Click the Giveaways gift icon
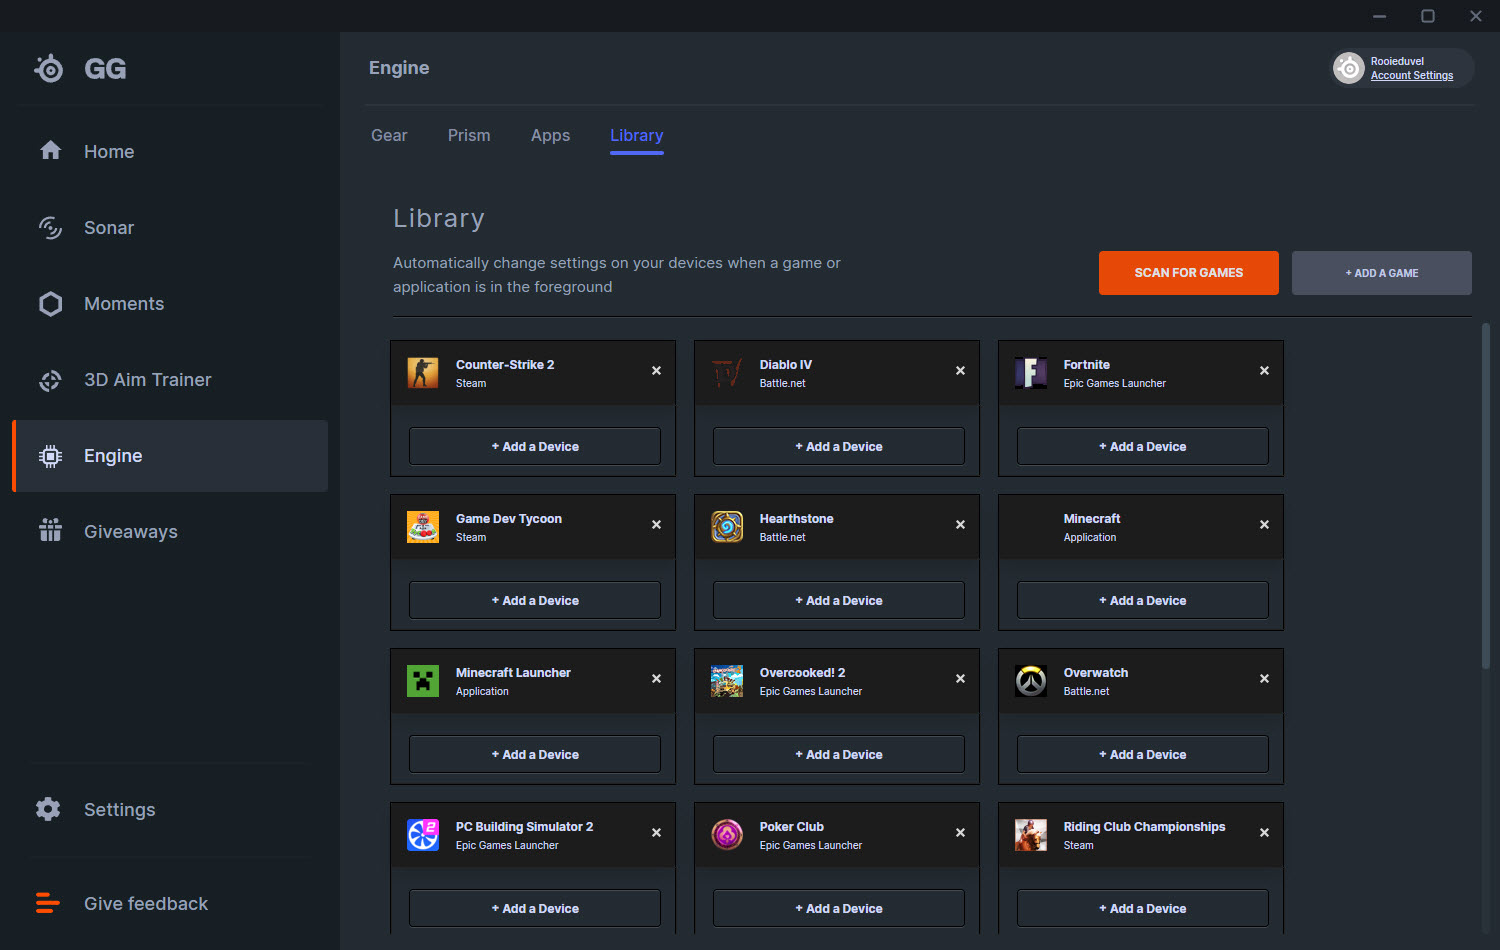 (50, 531)
